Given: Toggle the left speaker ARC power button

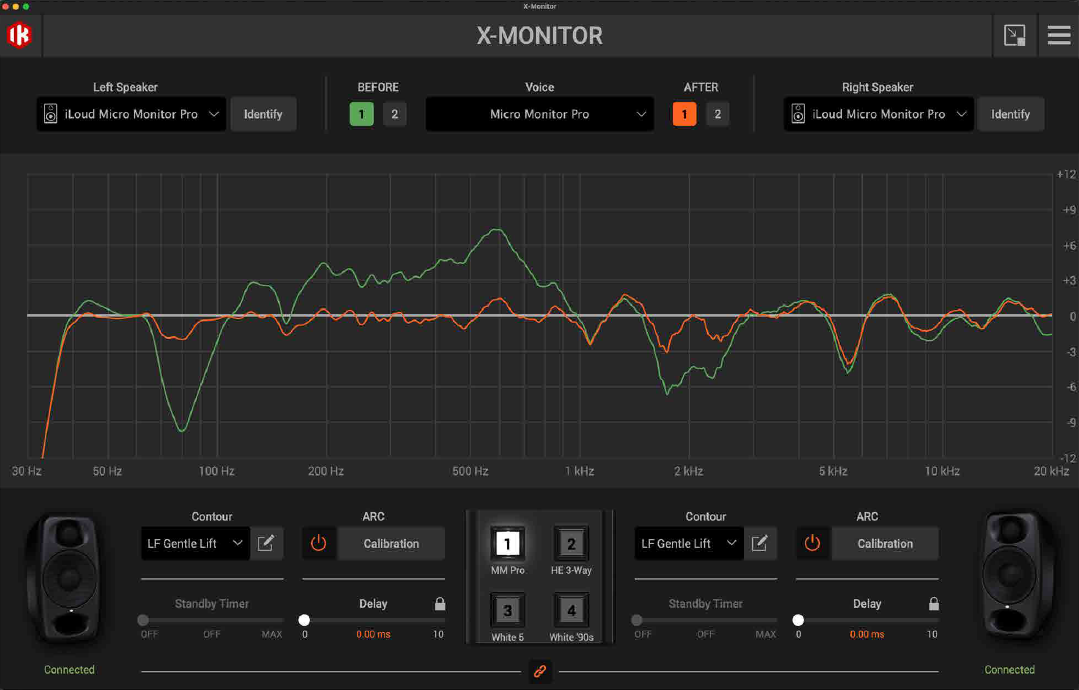Looking at the screenshot, I should (x=319, y=543).
